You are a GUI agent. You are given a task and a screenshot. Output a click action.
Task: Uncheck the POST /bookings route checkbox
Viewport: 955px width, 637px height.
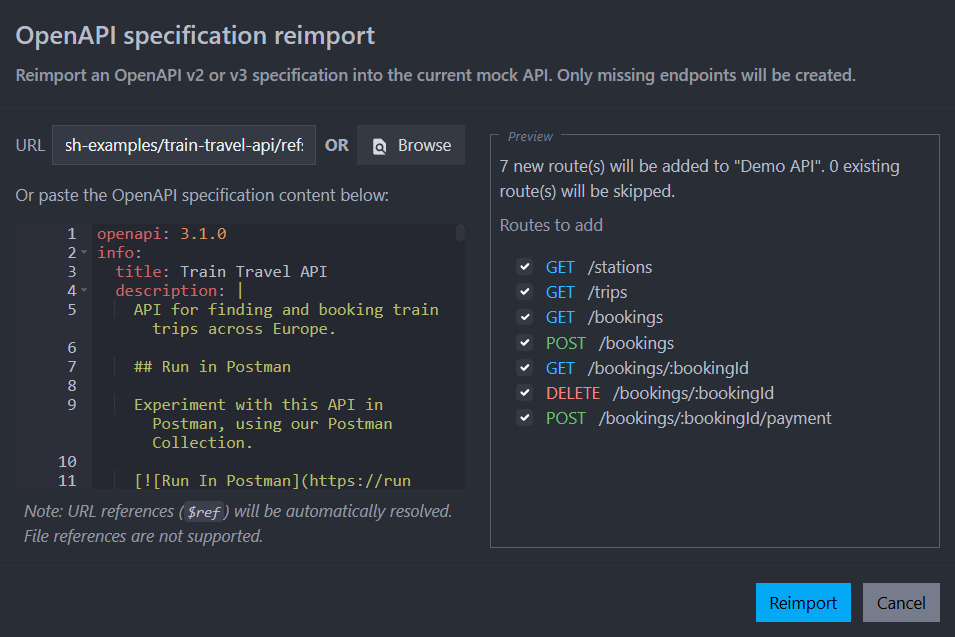524,343
